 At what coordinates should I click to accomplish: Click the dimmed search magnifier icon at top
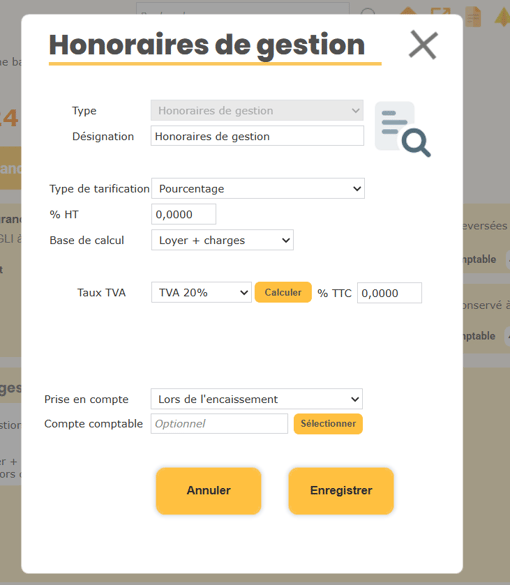coord(368,12)
